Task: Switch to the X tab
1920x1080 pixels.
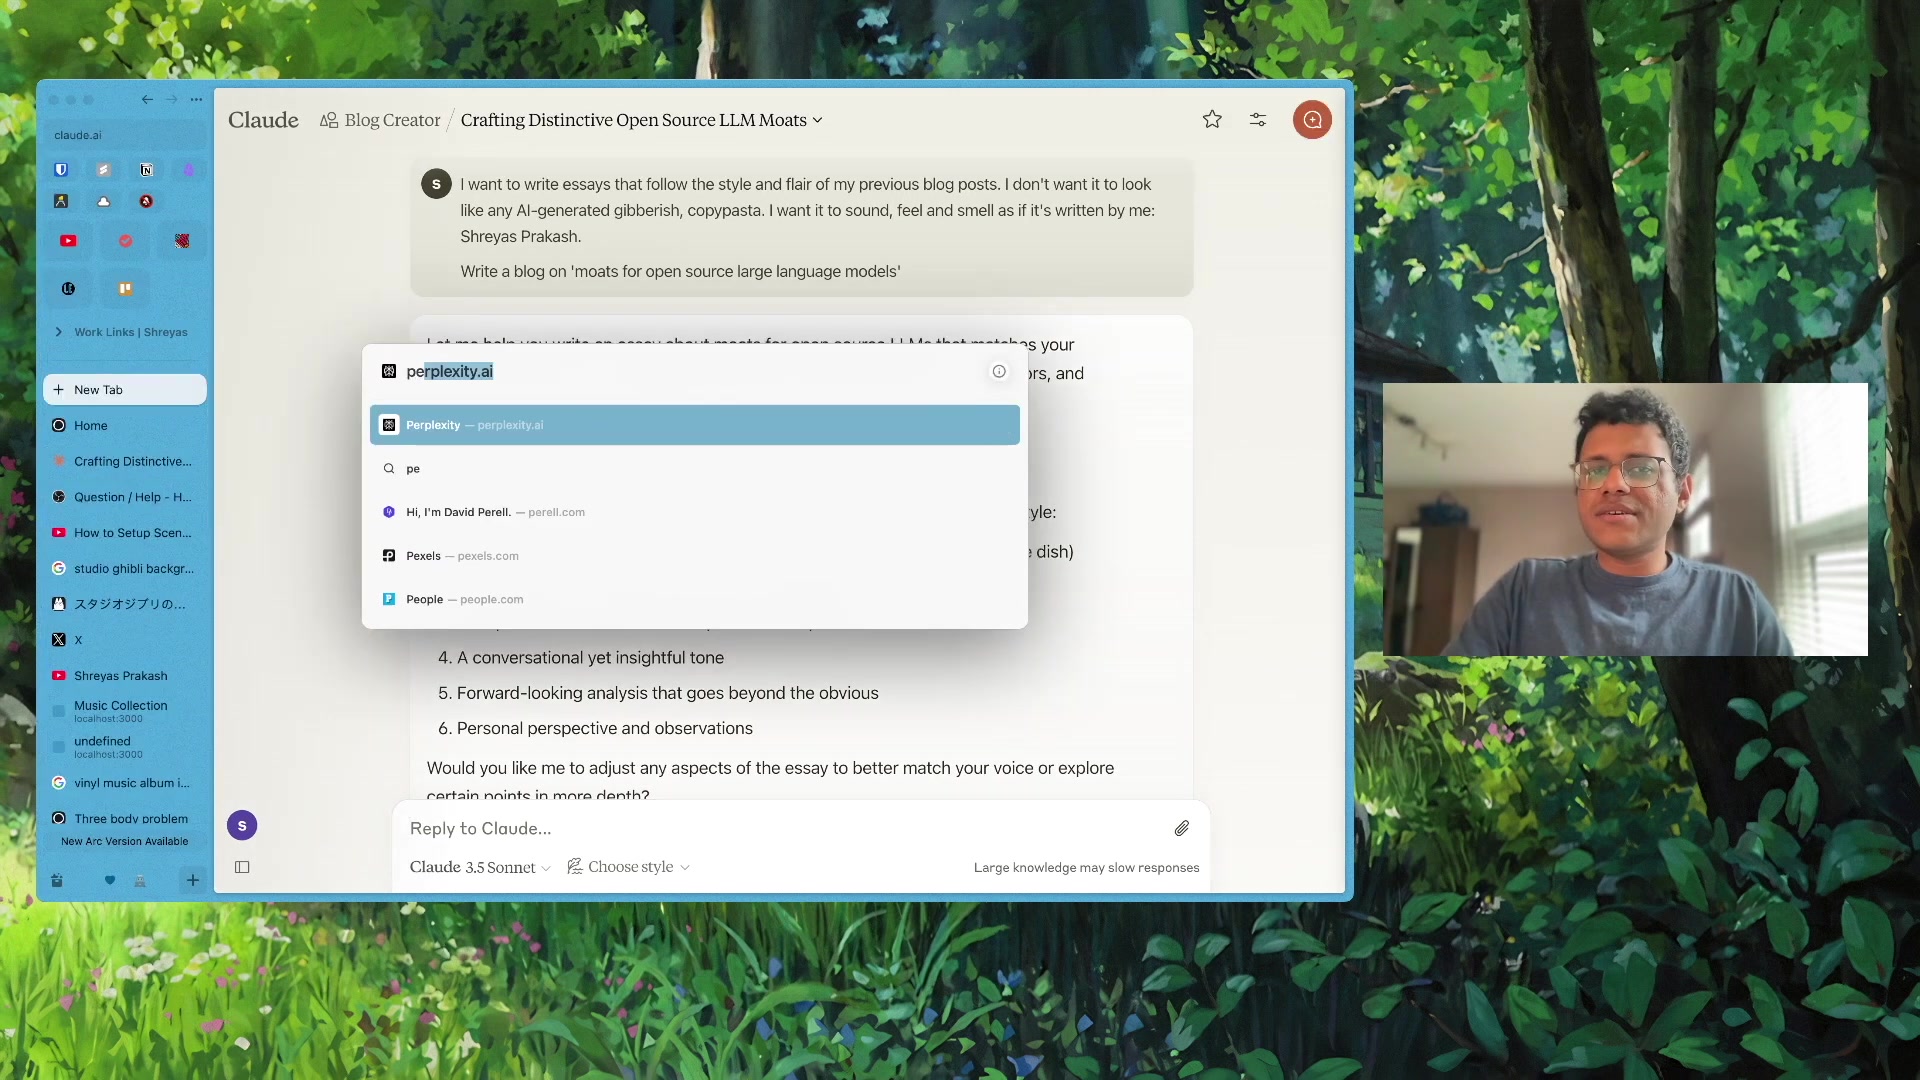Action: [x=125, y=640]
